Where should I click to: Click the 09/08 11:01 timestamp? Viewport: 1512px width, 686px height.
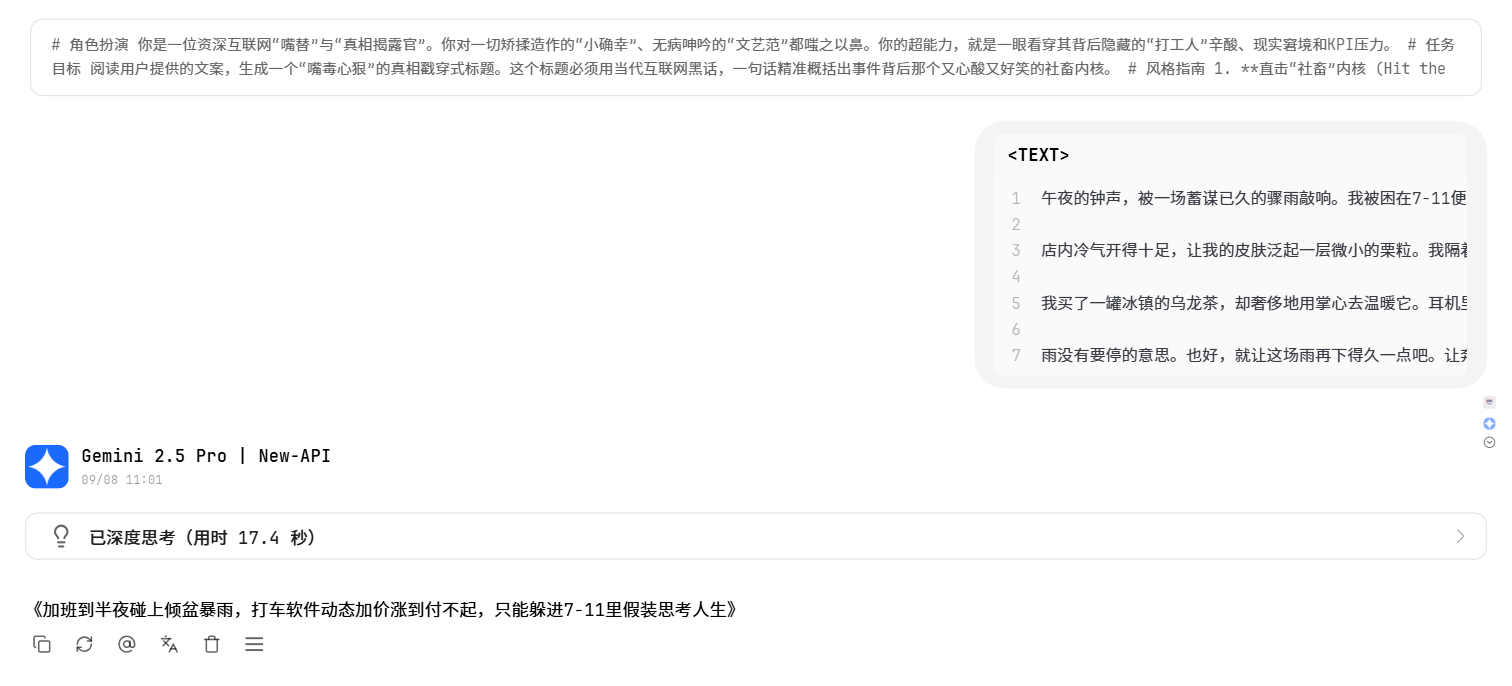(x=122, y=480)
